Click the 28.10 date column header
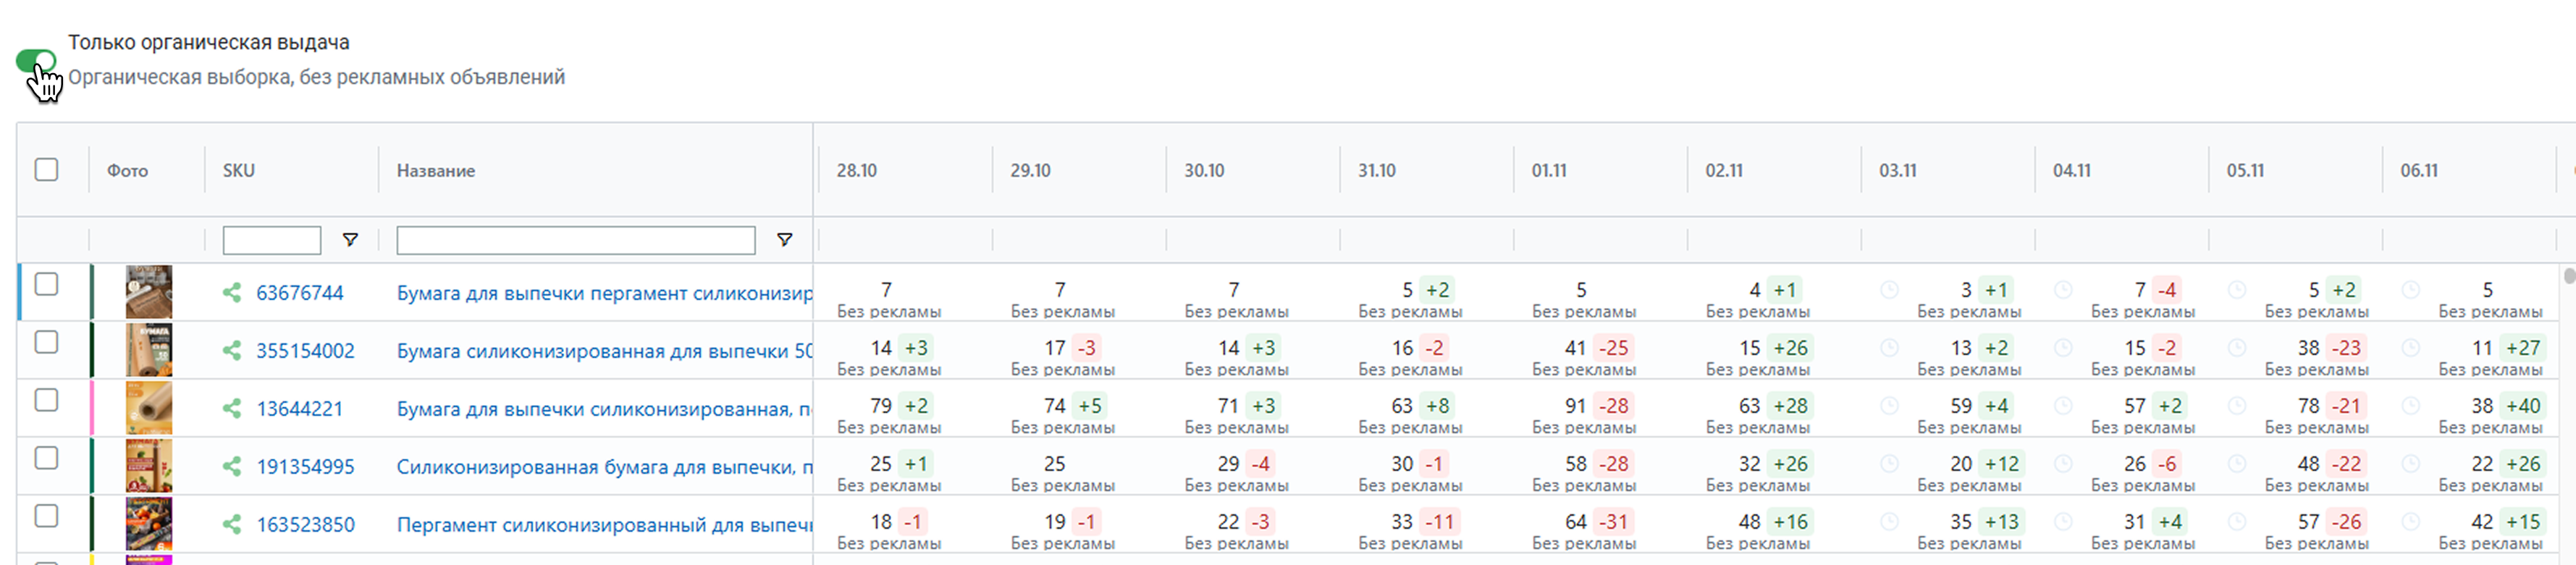 pyautogui.click(x=856, y=171)
